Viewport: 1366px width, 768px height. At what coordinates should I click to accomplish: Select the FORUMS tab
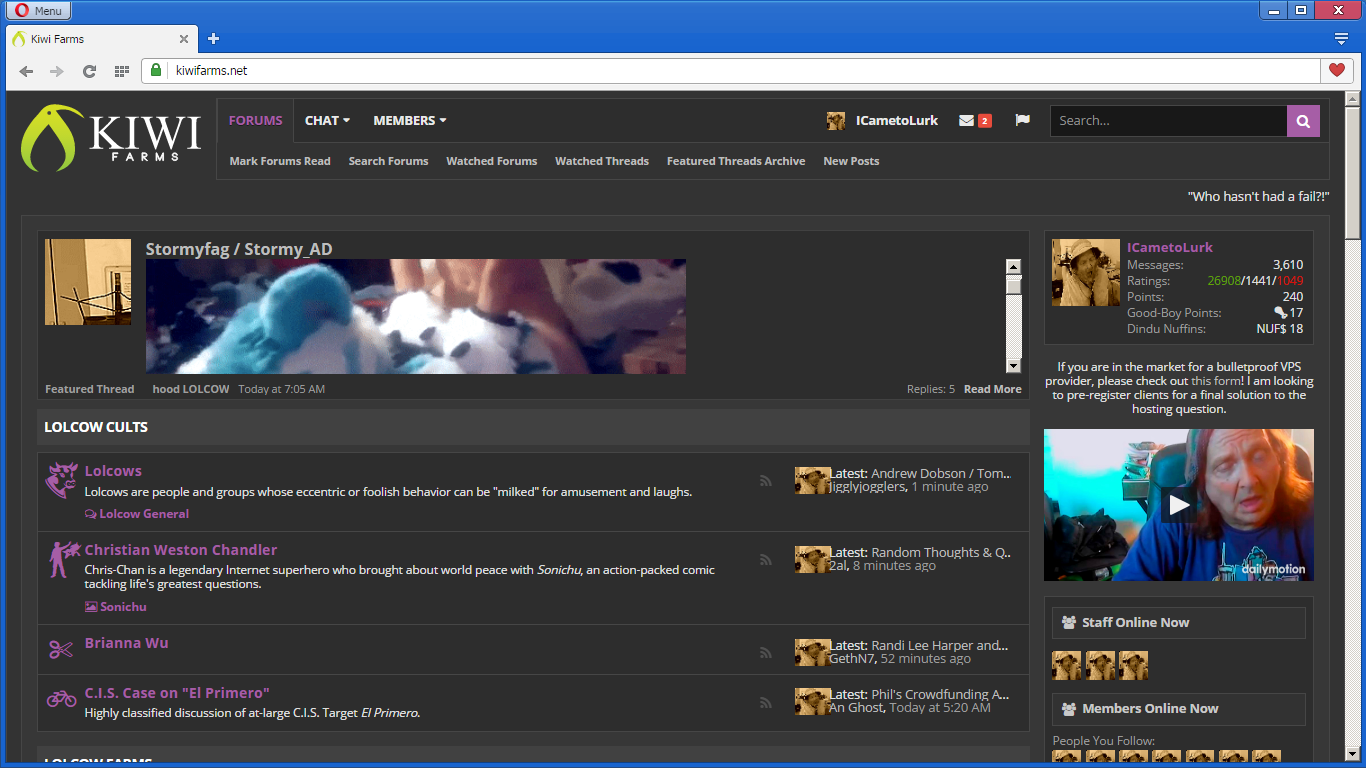click(x=255, y=120)
